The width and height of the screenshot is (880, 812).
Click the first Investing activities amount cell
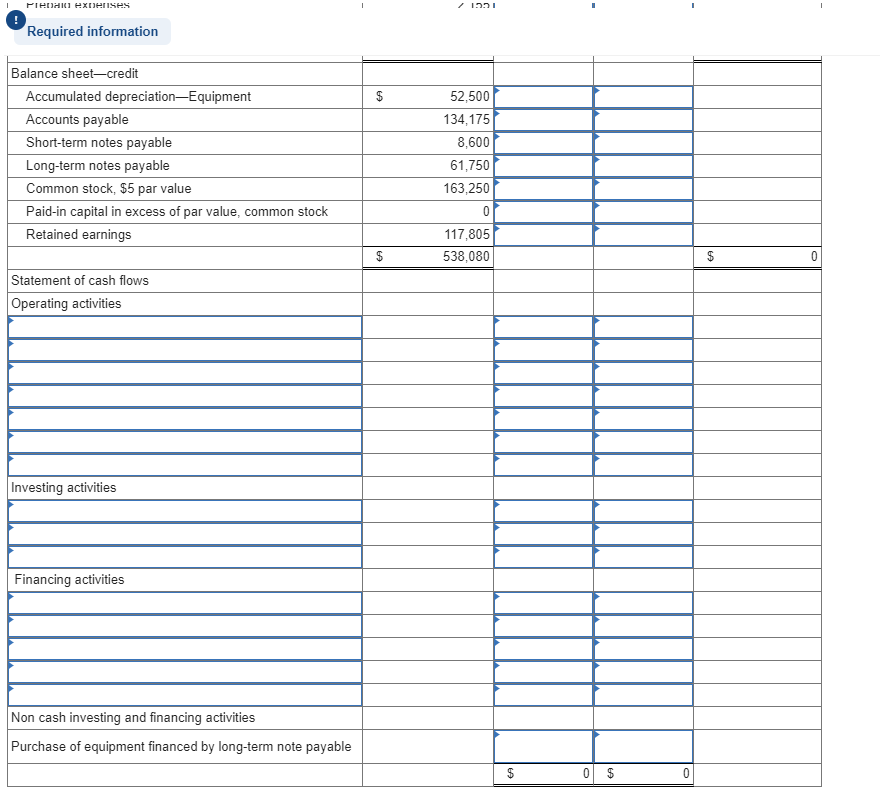click(x=543, y=511)
